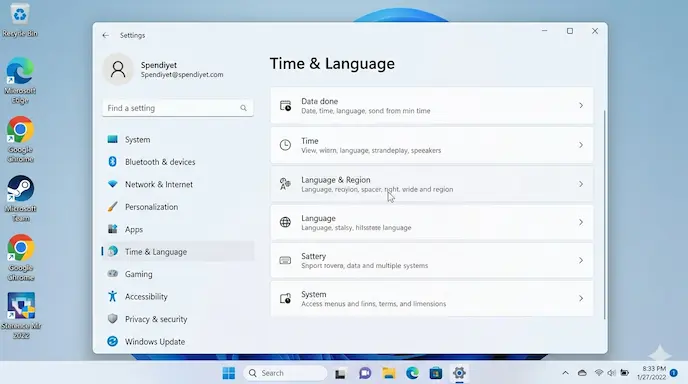
Task: Go back with the Settings back arrow
Action: tap(106, 35)
